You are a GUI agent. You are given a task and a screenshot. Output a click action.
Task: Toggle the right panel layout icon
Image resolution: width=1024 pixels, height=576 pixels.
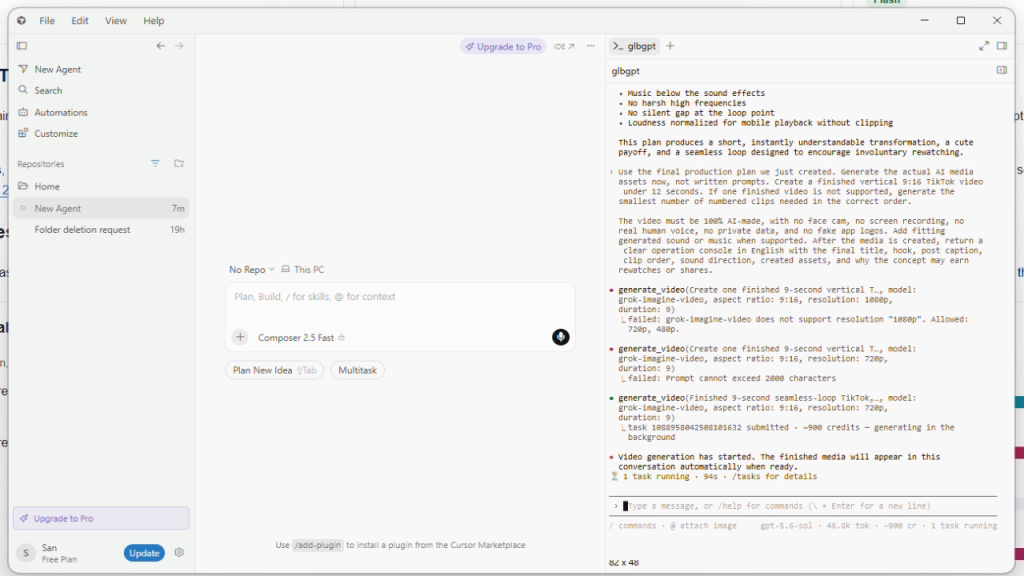point(1002,46)
